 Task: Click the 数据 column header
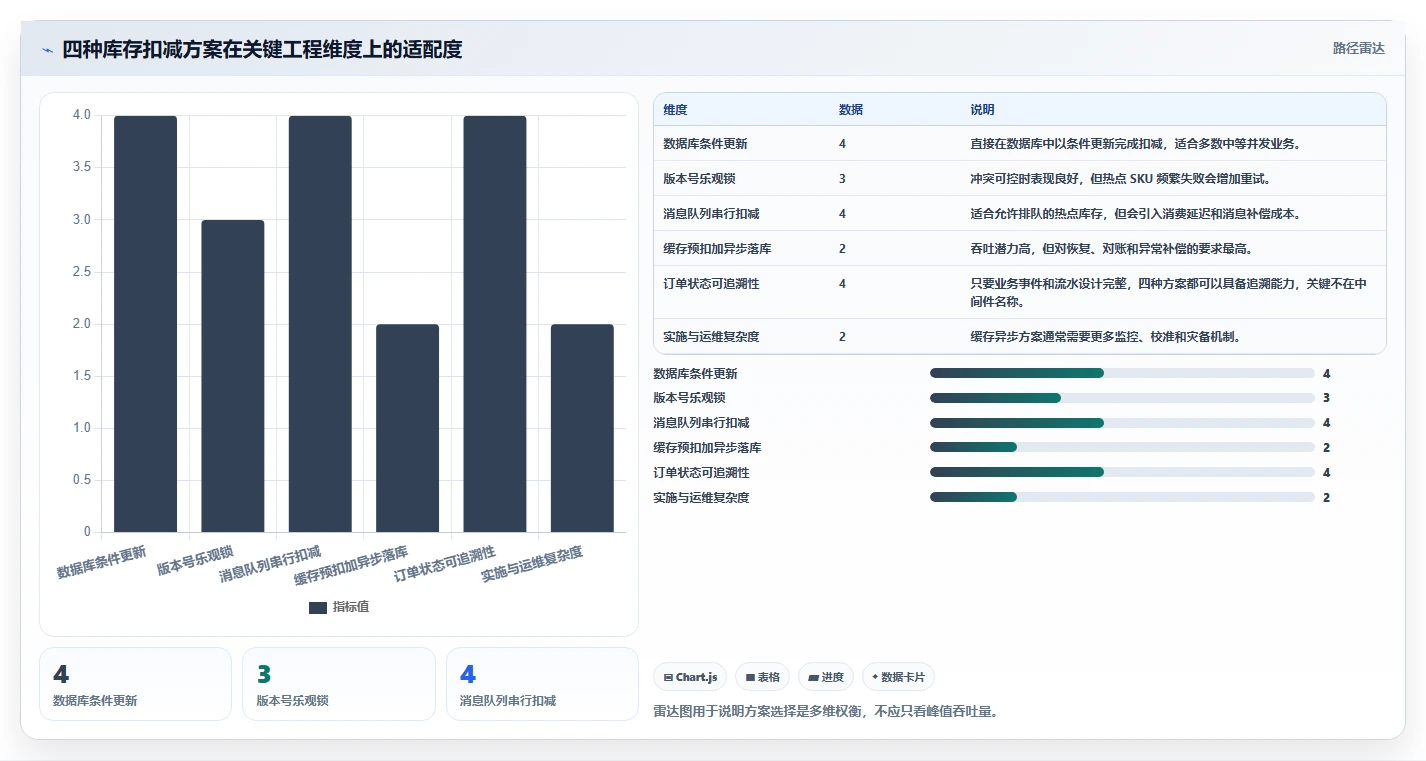(851, 110)
